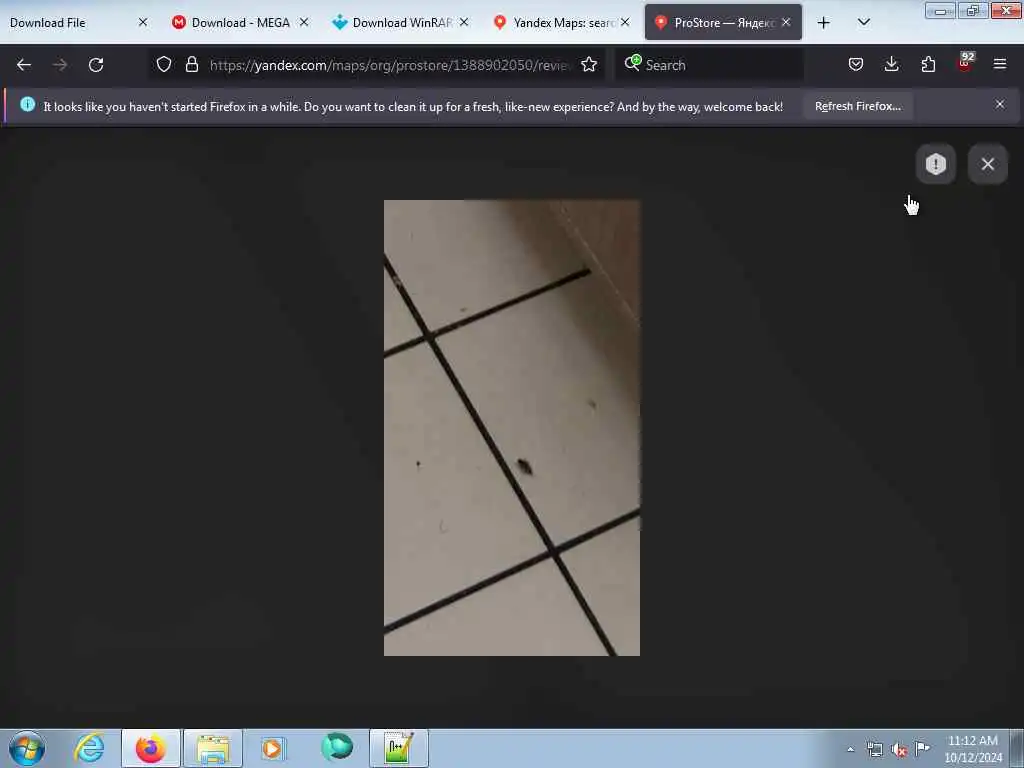Expand the list all tabs chevron
1024x768 pixels.
coord(863,23)
